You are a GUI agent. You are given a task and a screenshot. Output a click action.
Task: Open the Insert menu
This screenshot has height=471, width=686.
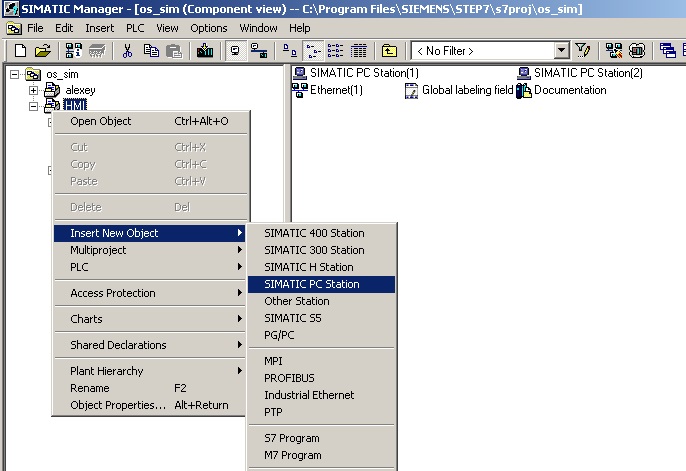click(99, 28)
